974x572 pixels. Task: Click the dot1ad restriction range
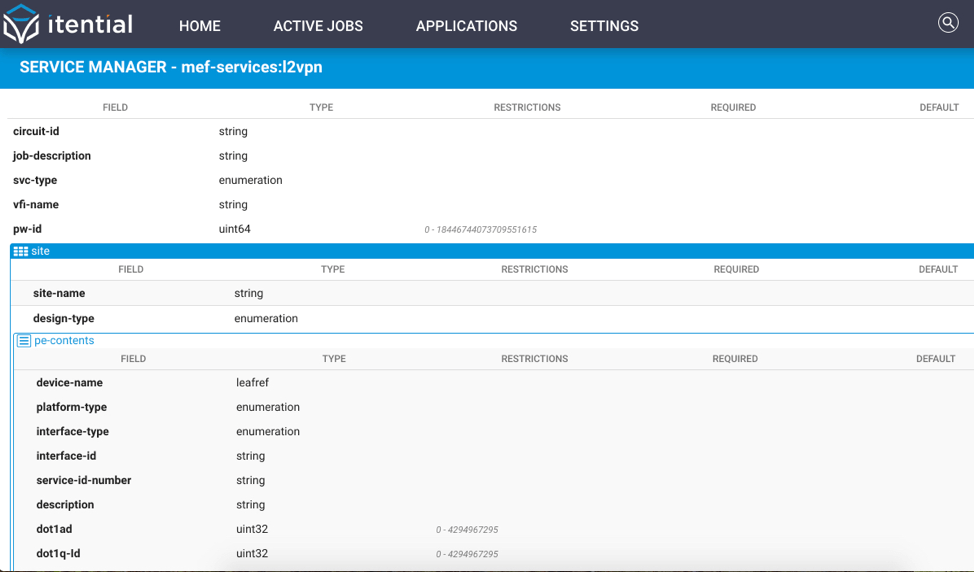point(467,530)
